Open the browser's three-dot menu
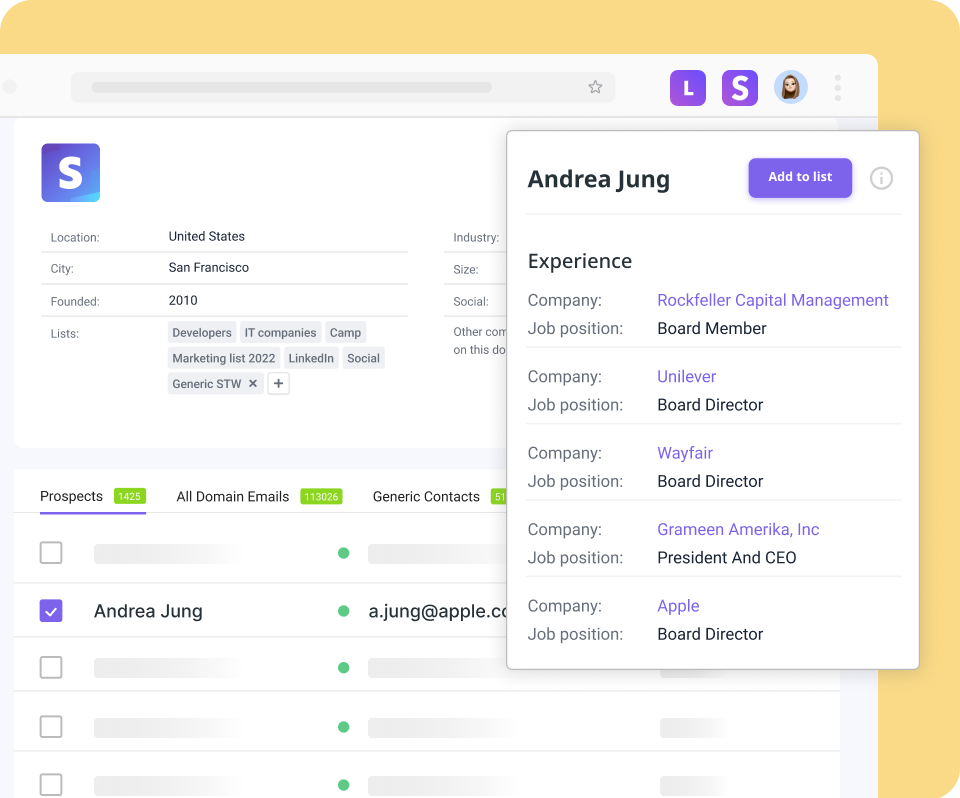This screenshot has width=960, height=798. 837,88
